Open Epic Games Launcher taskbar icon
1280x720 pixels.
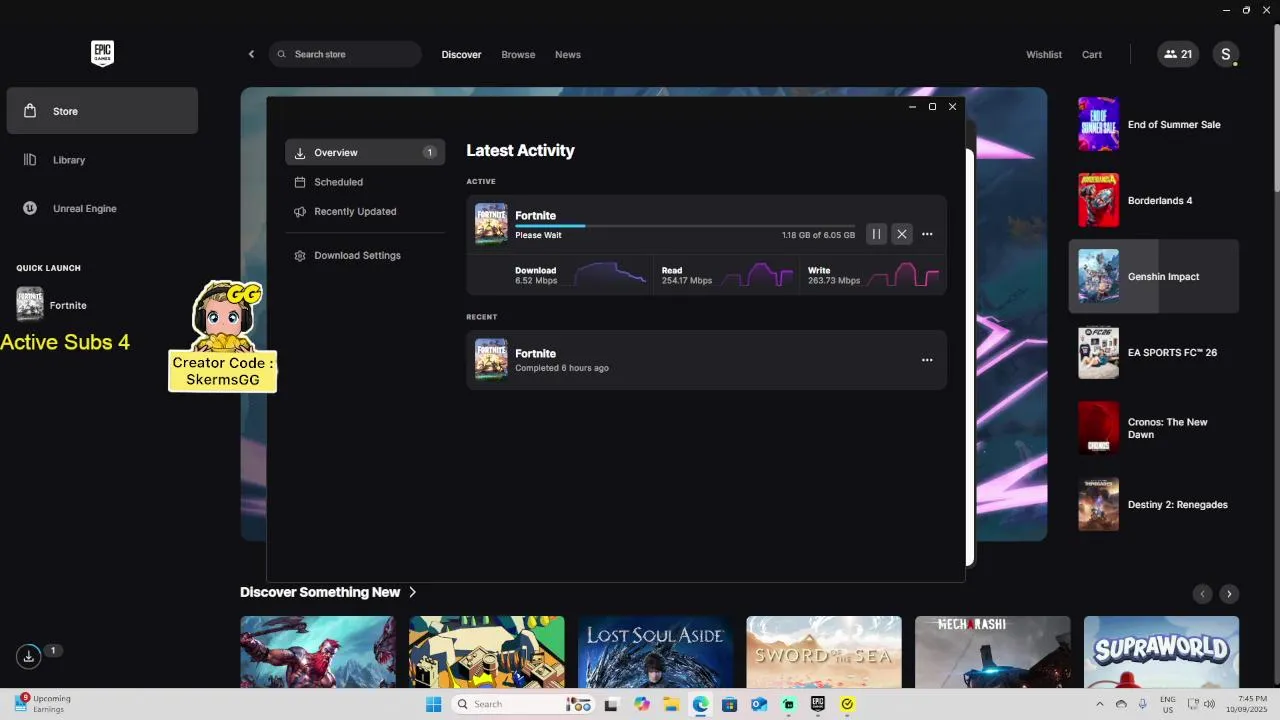818,704
